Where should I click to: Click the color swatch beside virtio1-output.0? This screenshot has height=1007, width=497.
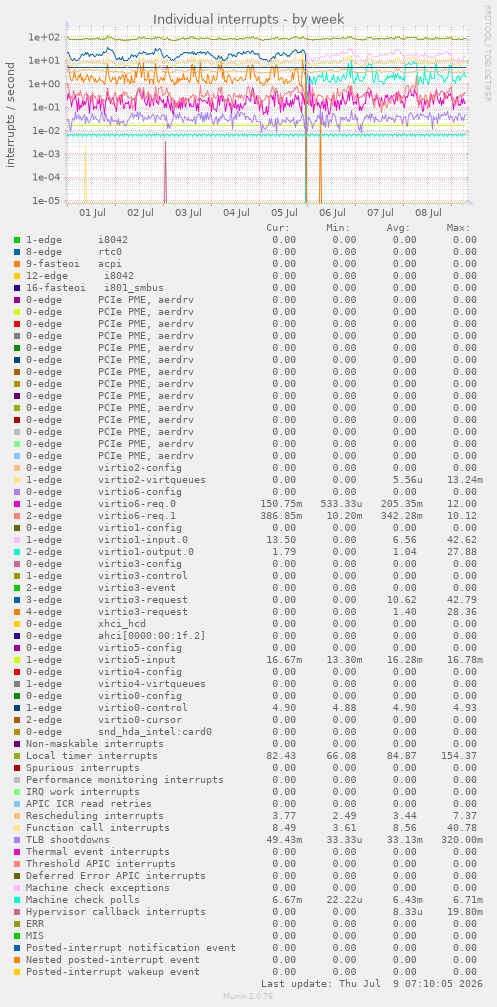(17, 552)
